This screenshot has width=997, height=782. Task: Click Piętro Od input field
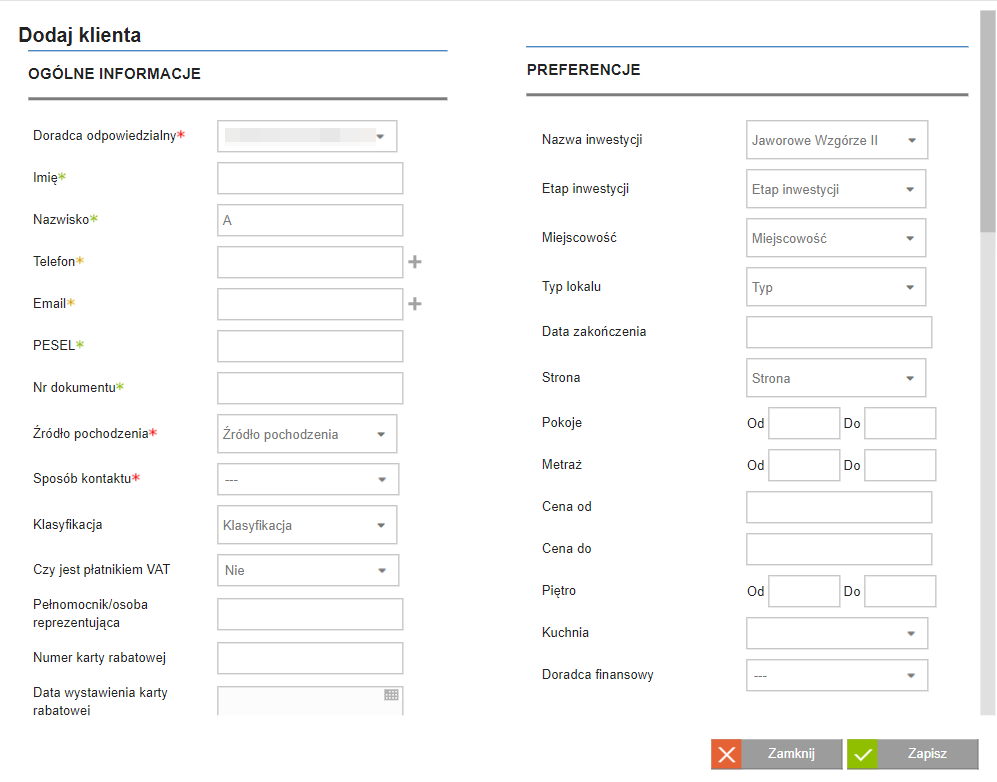tap(804, 591)
